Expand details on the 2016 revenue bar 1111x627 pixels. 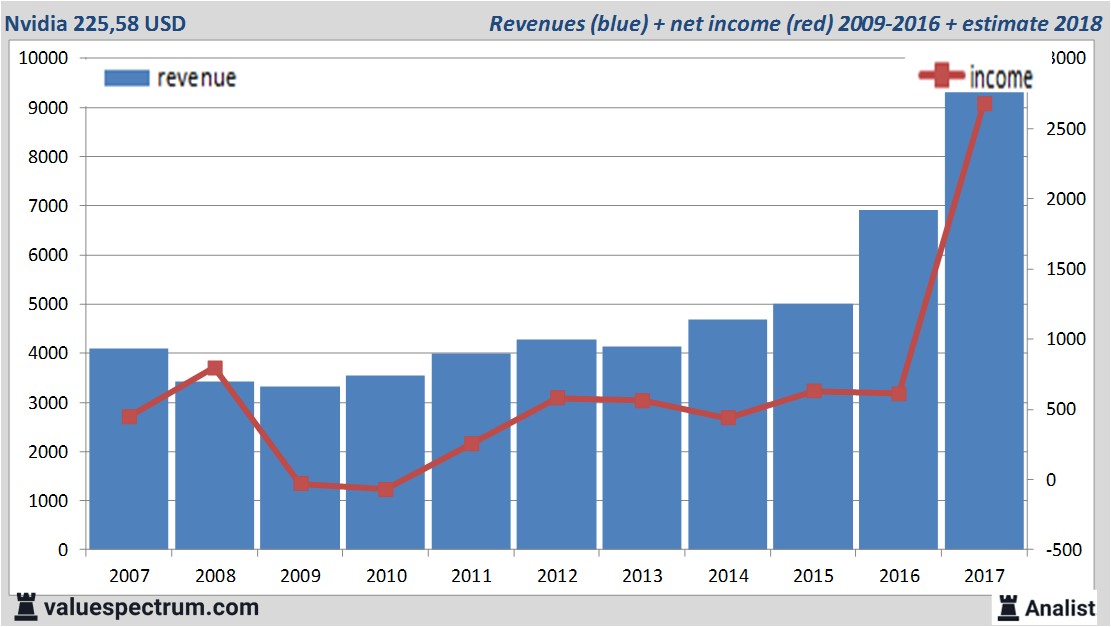click(899, 380)
